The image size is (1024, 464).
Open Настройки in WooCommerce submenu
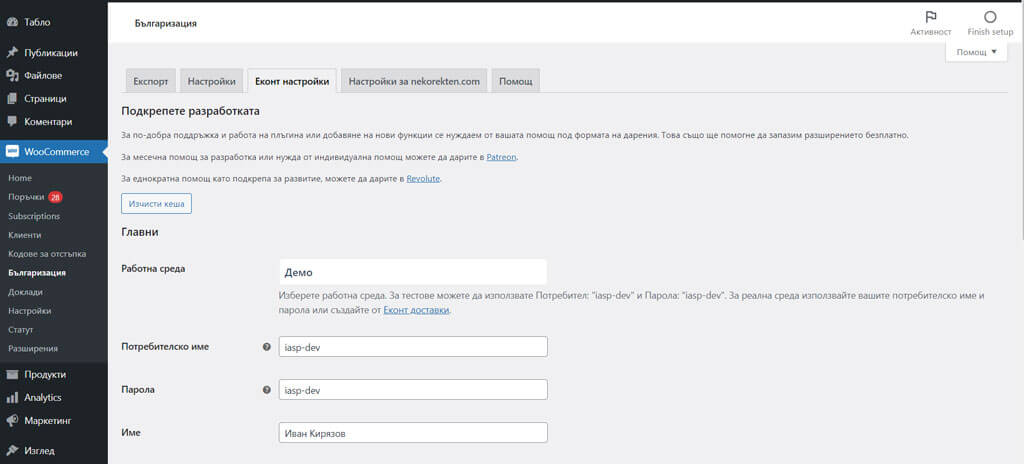(x=29, y=310)
